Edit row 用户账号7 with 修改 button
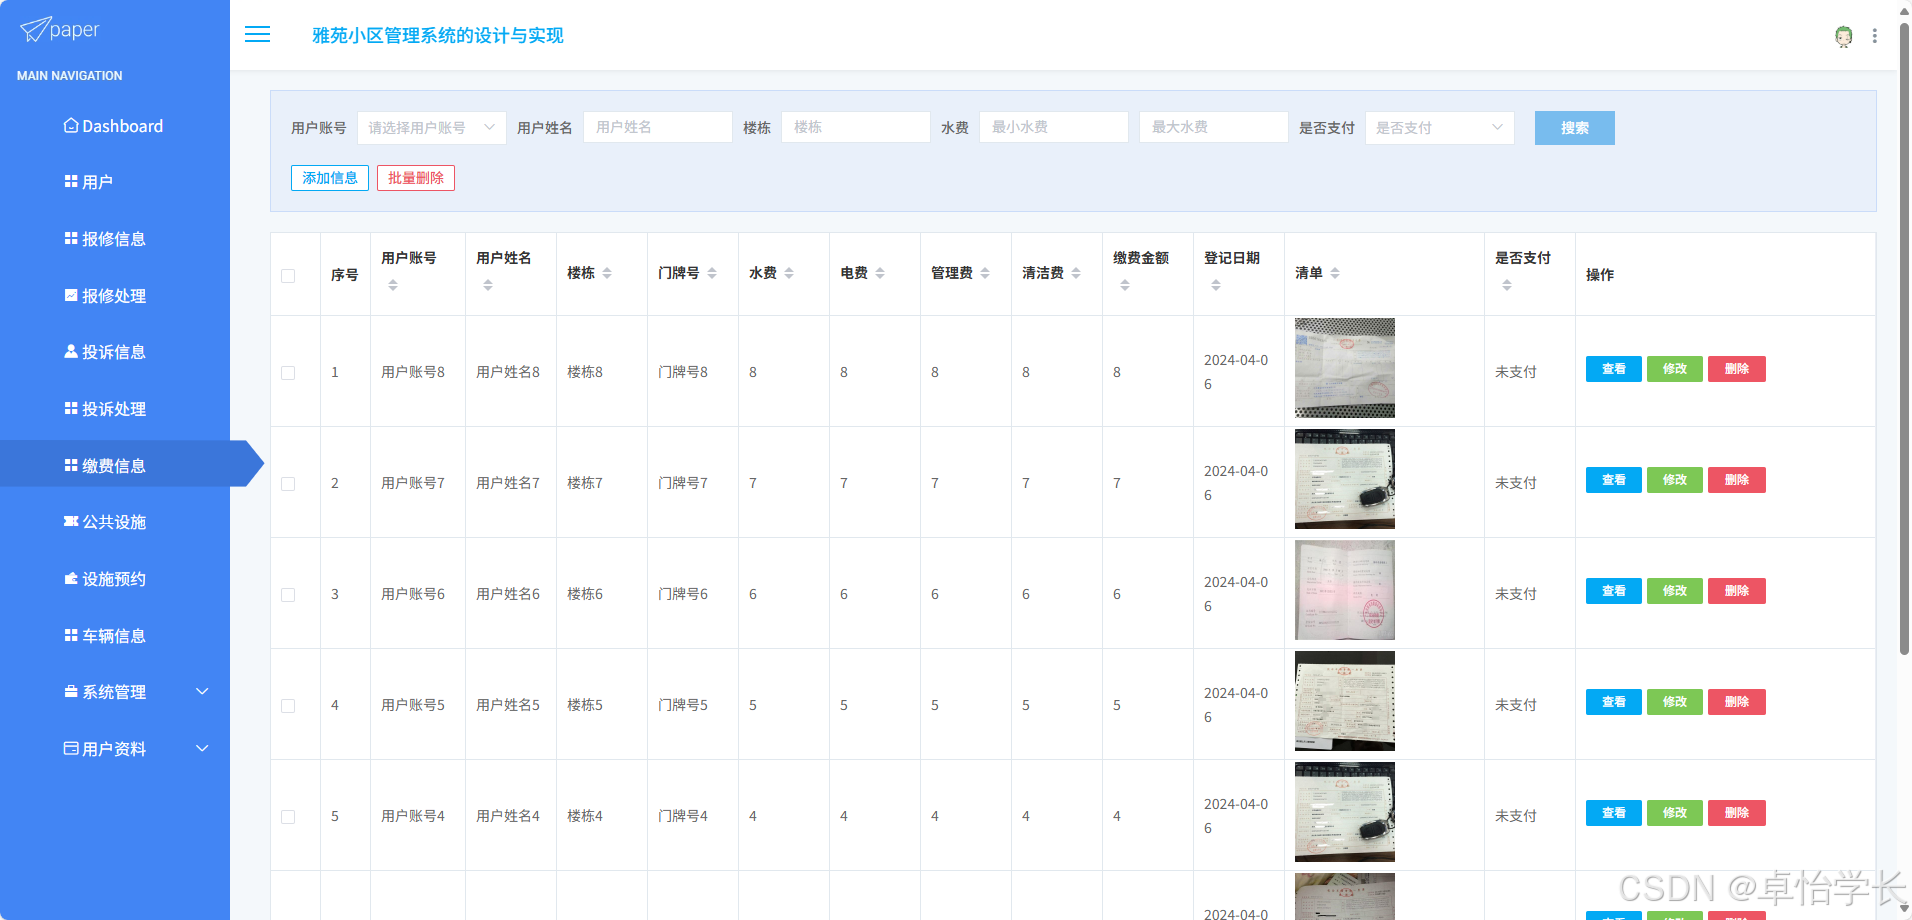This screenshot has width=1912, height=920. (1675, 480)
